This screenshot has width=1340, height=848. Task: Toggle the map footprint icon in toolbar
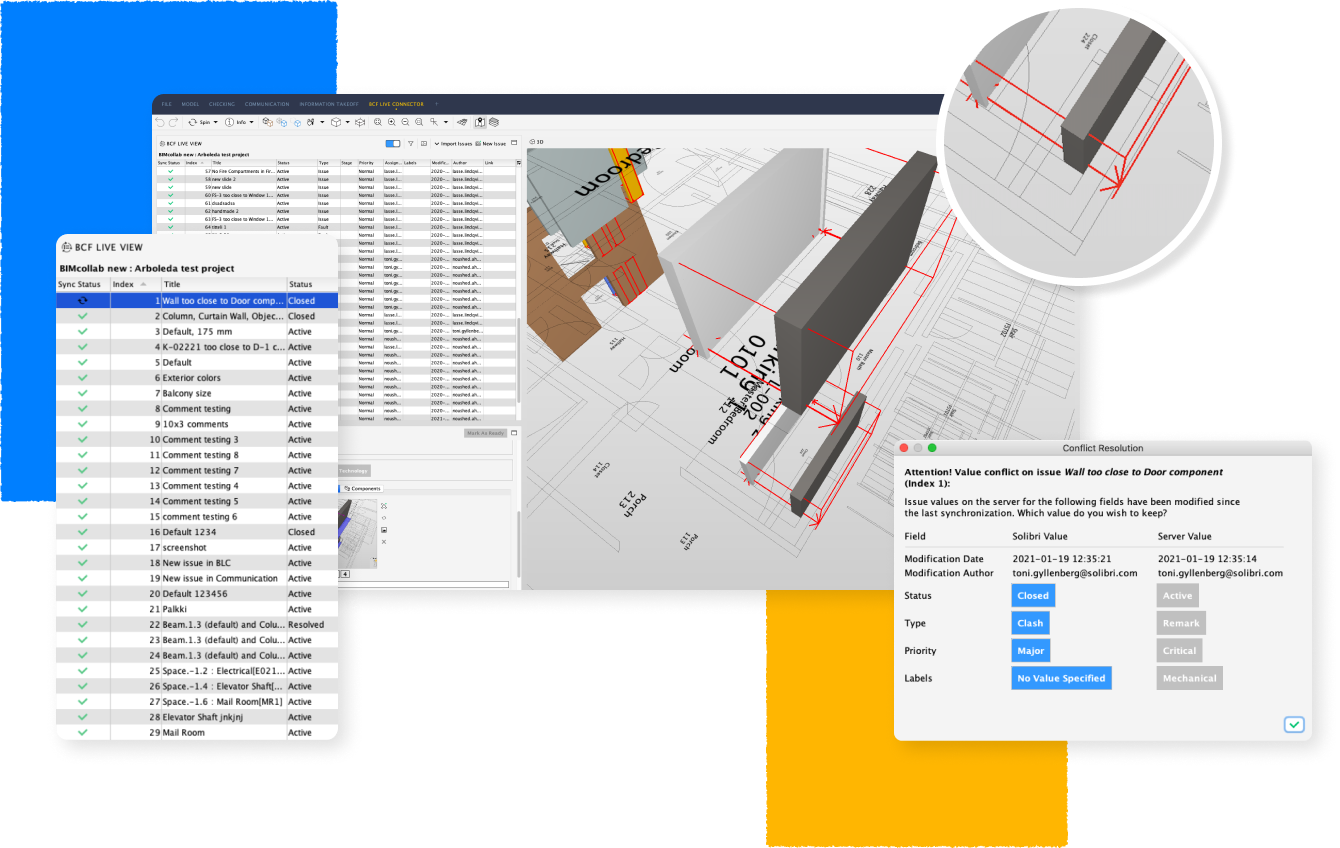(480, 122)
